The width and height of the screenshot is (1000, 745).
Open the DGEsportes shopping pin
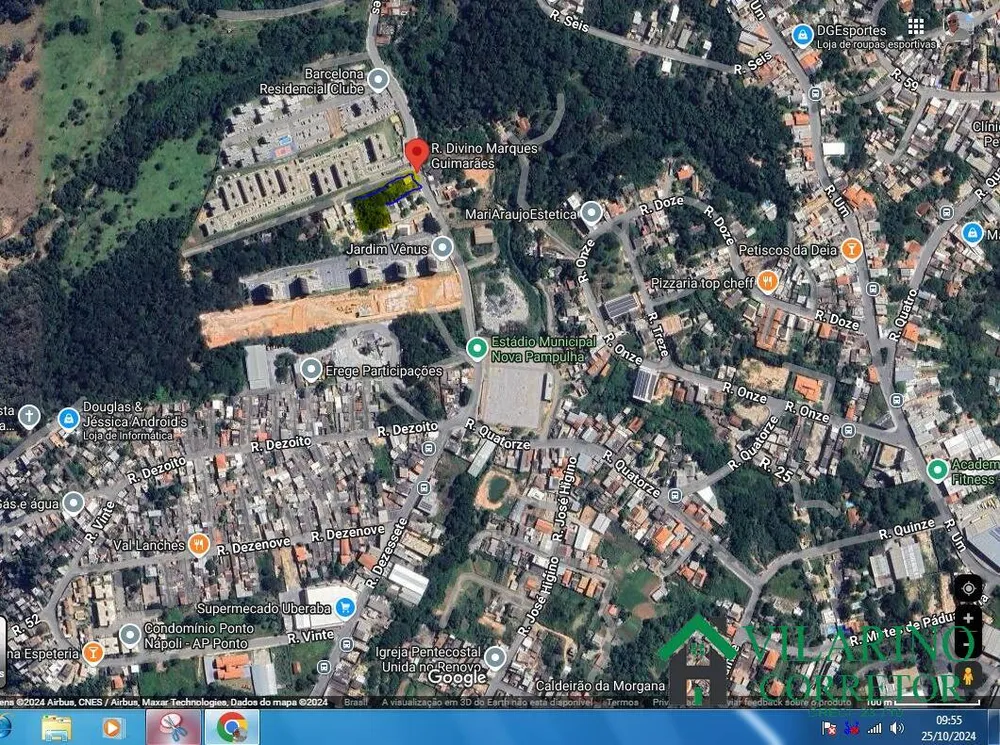(802, 36)
